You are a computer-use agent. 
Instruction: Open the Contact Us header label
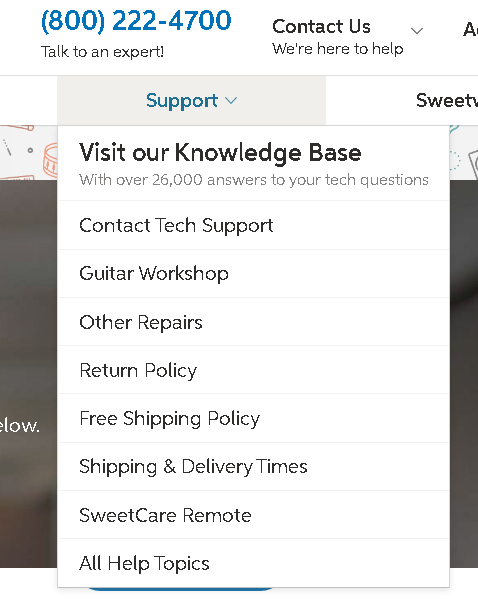[321, 27]
